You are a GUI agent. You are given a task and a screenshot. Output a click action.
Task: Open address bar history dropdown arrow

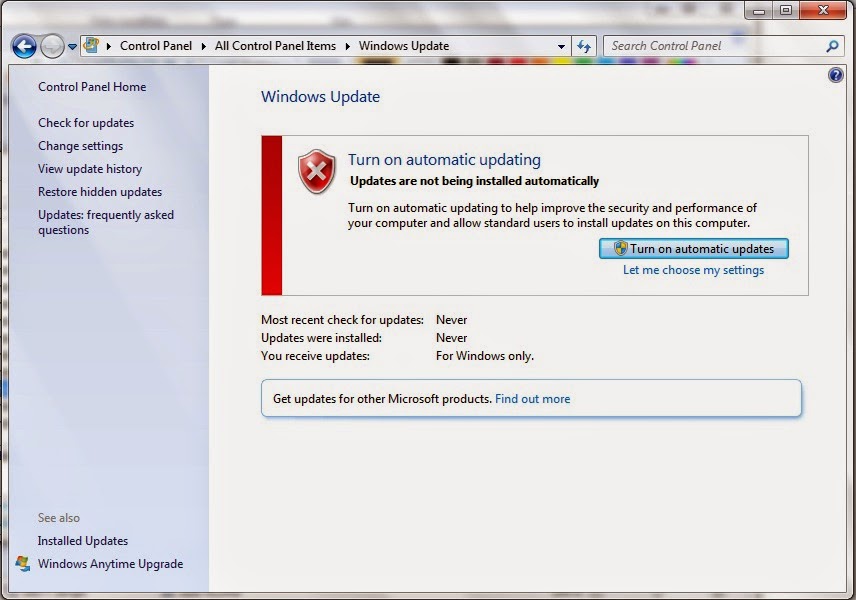pos(561,47)
